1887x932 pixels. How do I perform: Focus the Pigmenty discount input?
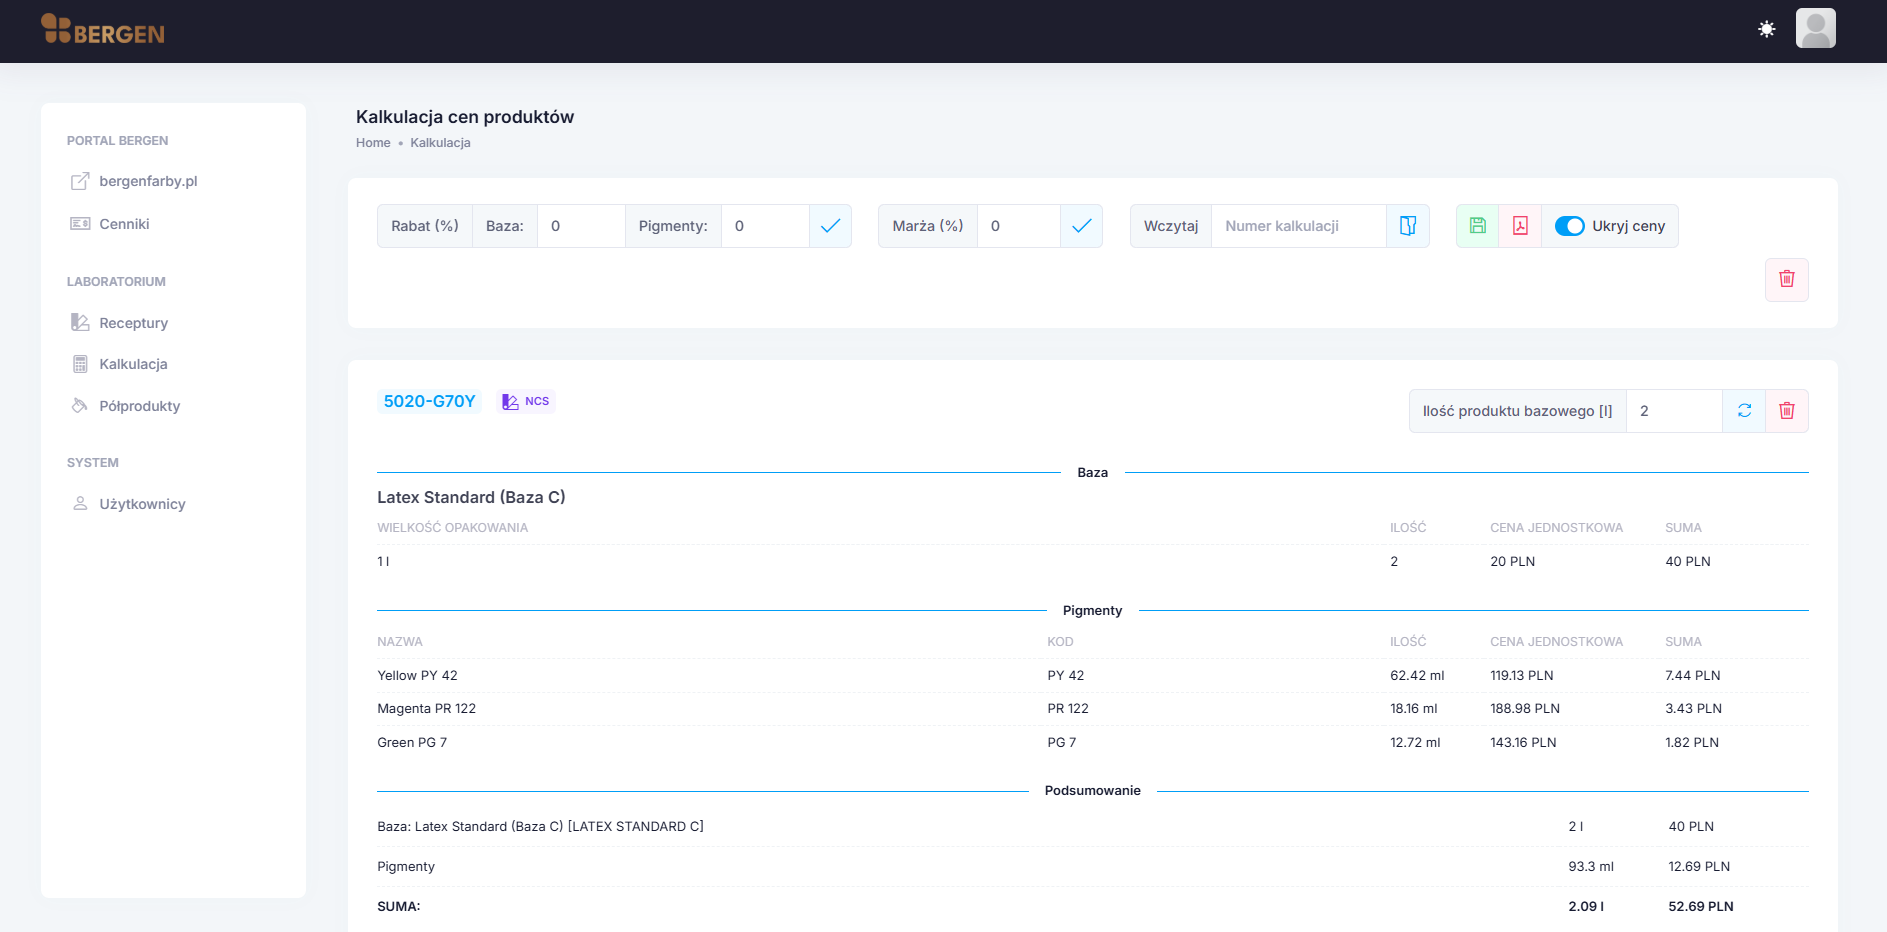765,226
